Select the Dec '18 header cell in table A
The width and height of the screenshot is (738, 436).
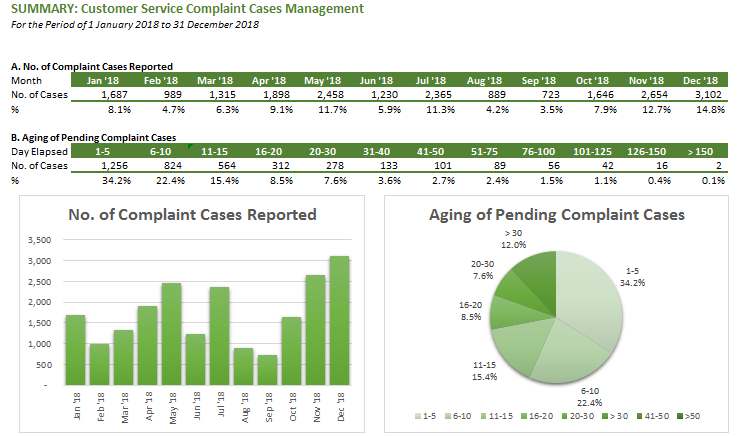700,81
